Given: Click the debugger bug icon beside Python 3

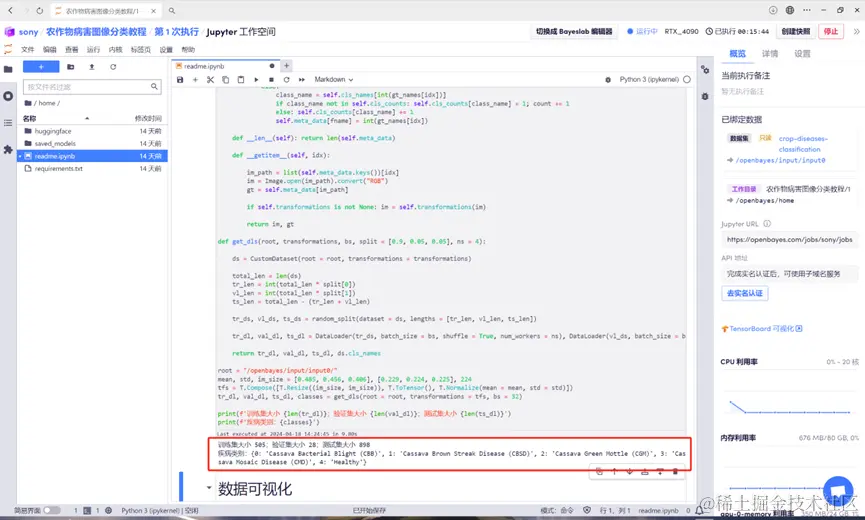Looking at the screenshot, I should (608, 79).
